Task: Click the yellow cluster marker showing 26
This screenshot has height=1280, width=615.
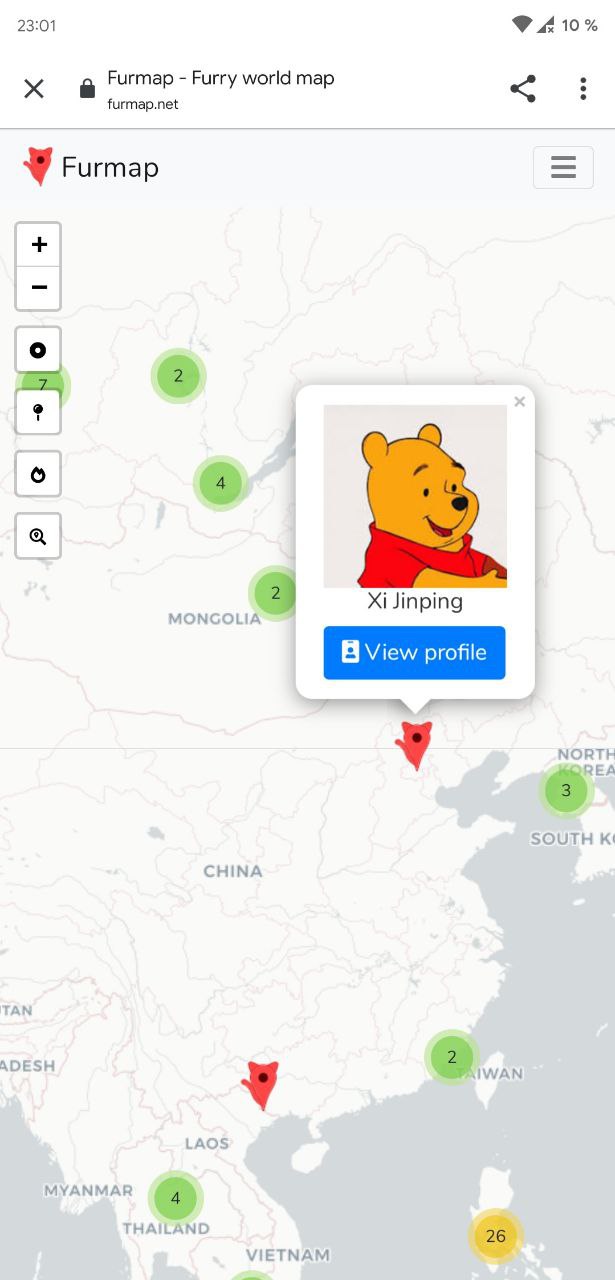Action: coord(496,1236)
